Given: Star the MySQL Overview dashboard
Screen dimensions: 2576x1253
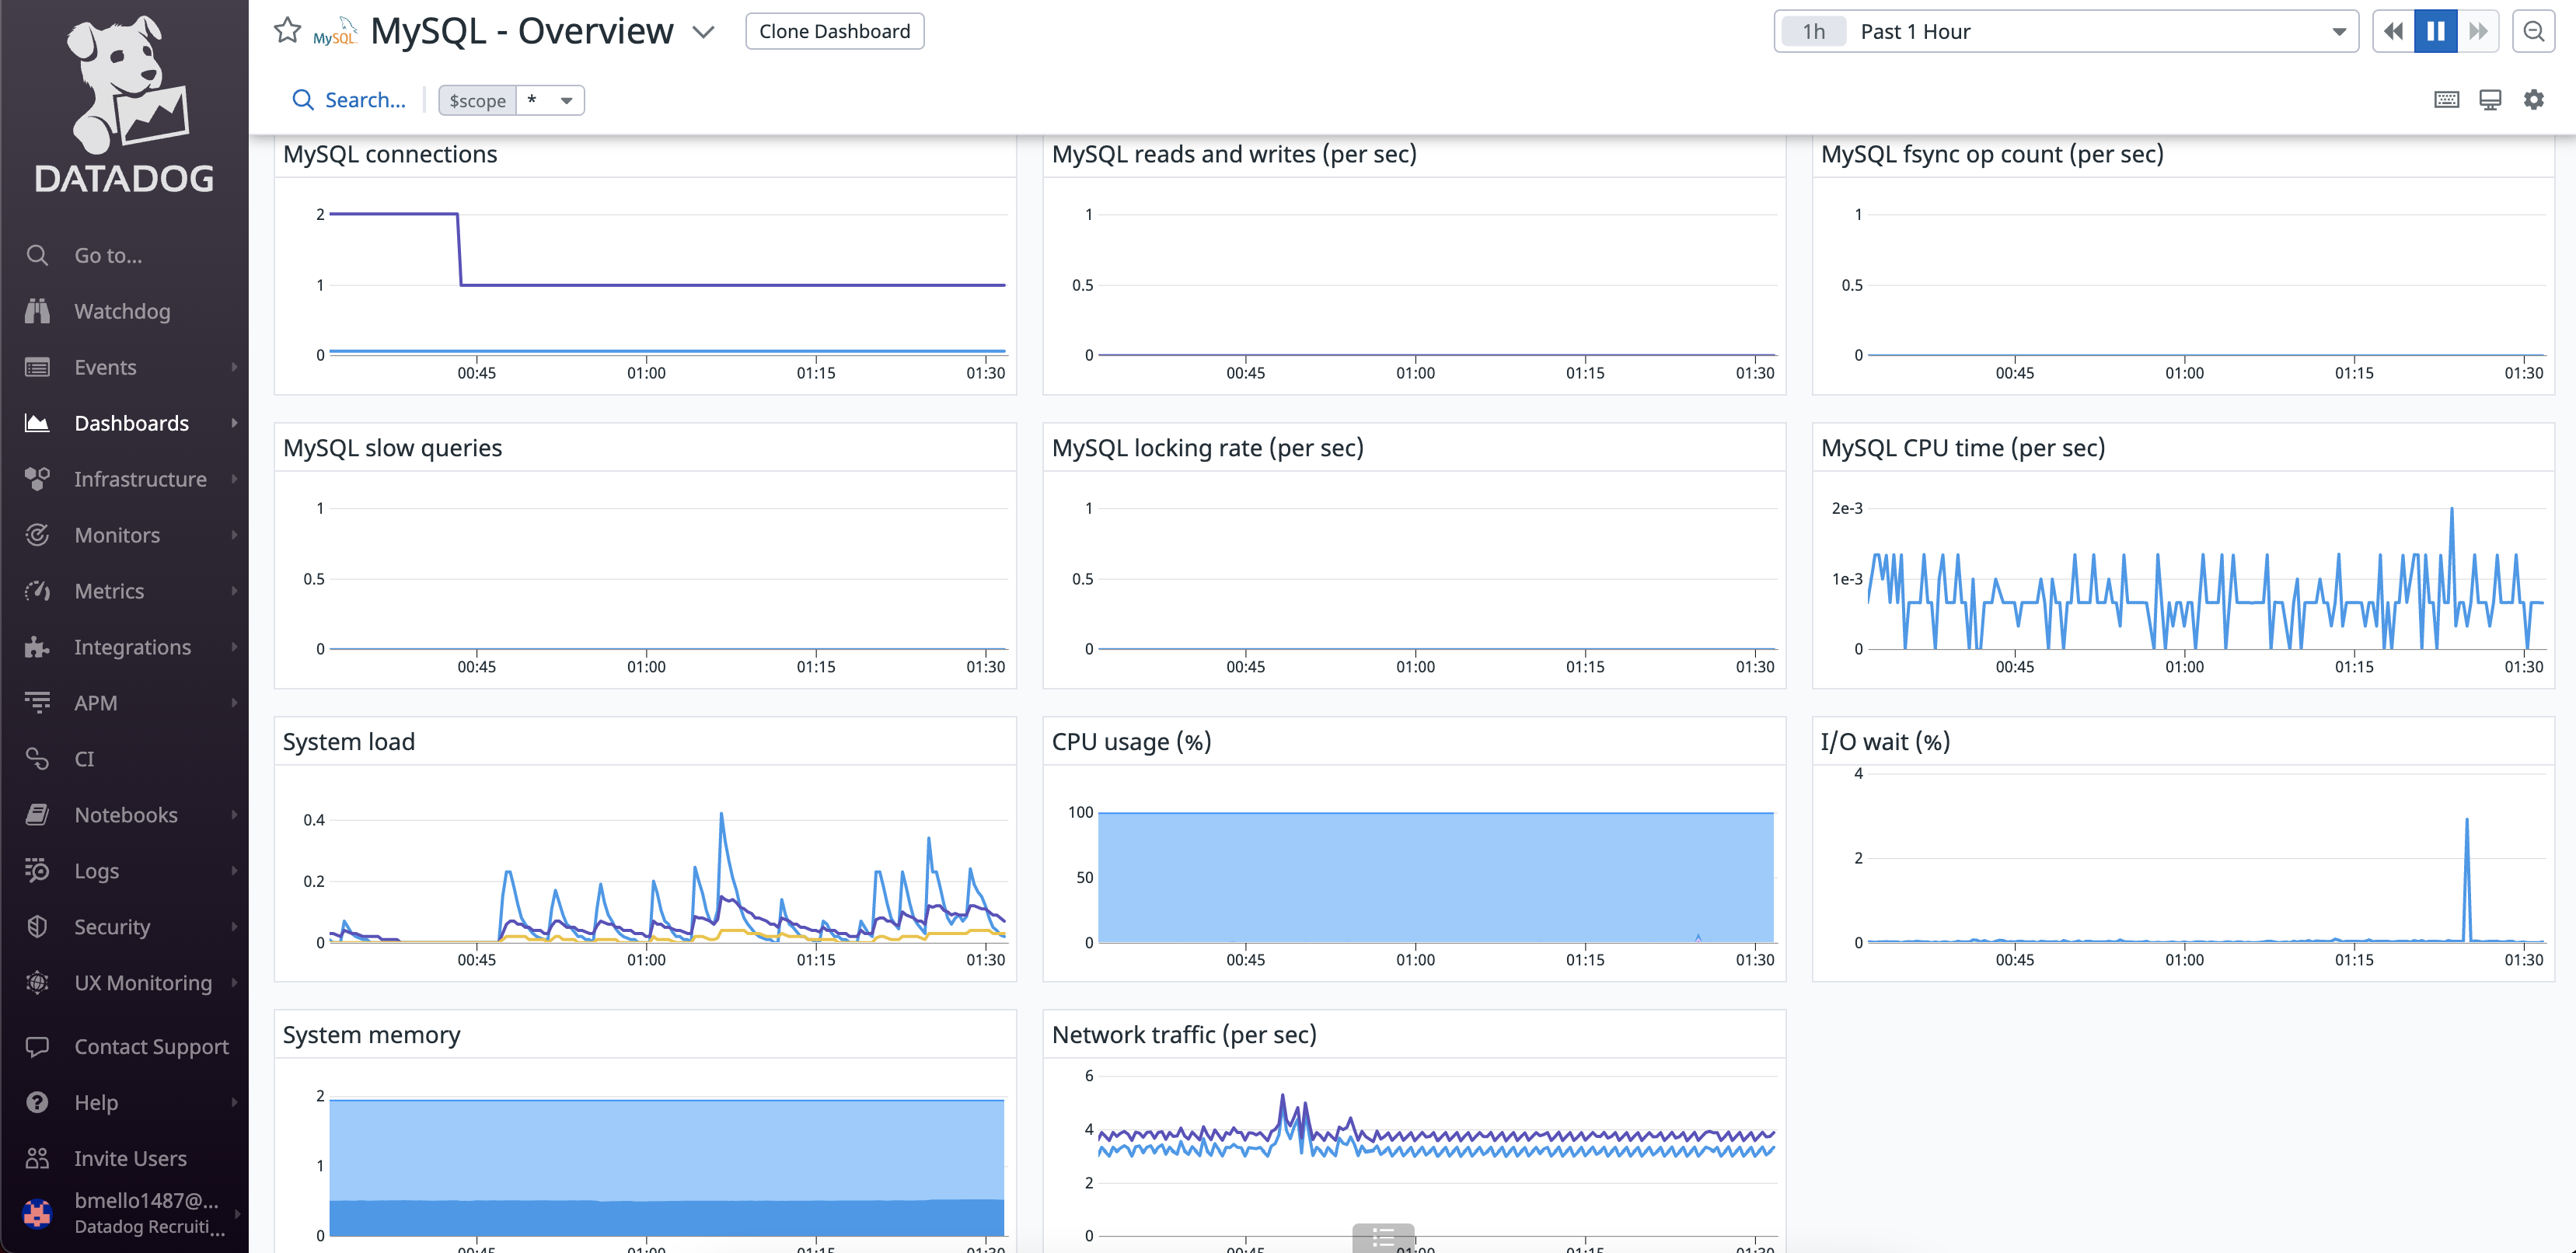Looking at the screenshot, I should click(x=287, y=31).
